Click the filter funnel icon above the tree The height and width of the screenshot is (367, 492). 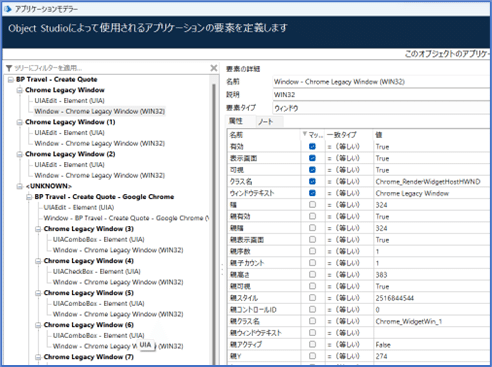coord(9,68)
